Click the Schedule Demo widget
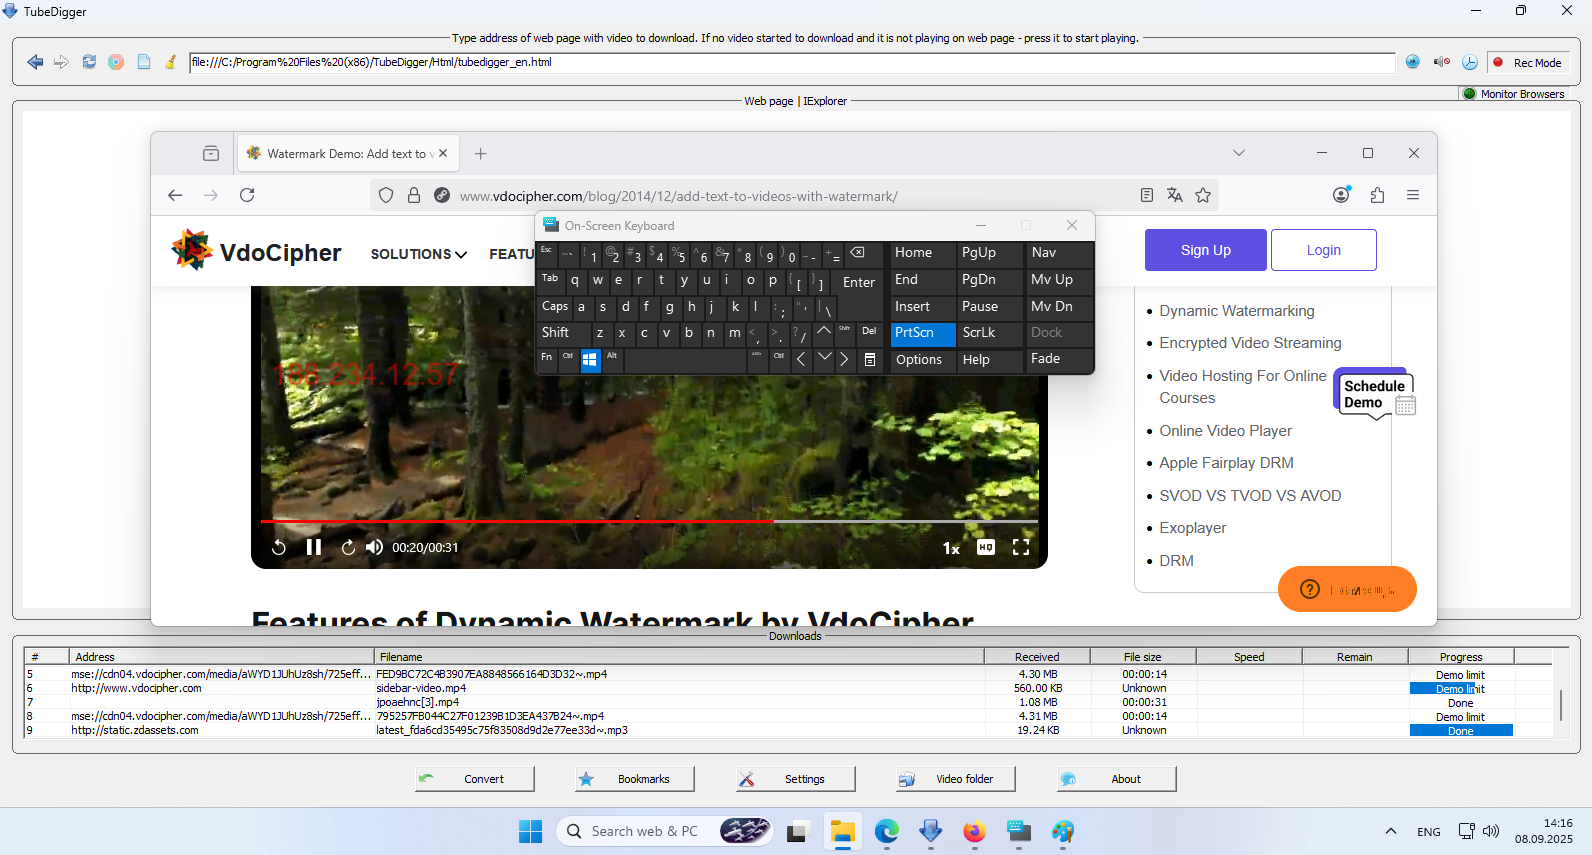 1375,394
